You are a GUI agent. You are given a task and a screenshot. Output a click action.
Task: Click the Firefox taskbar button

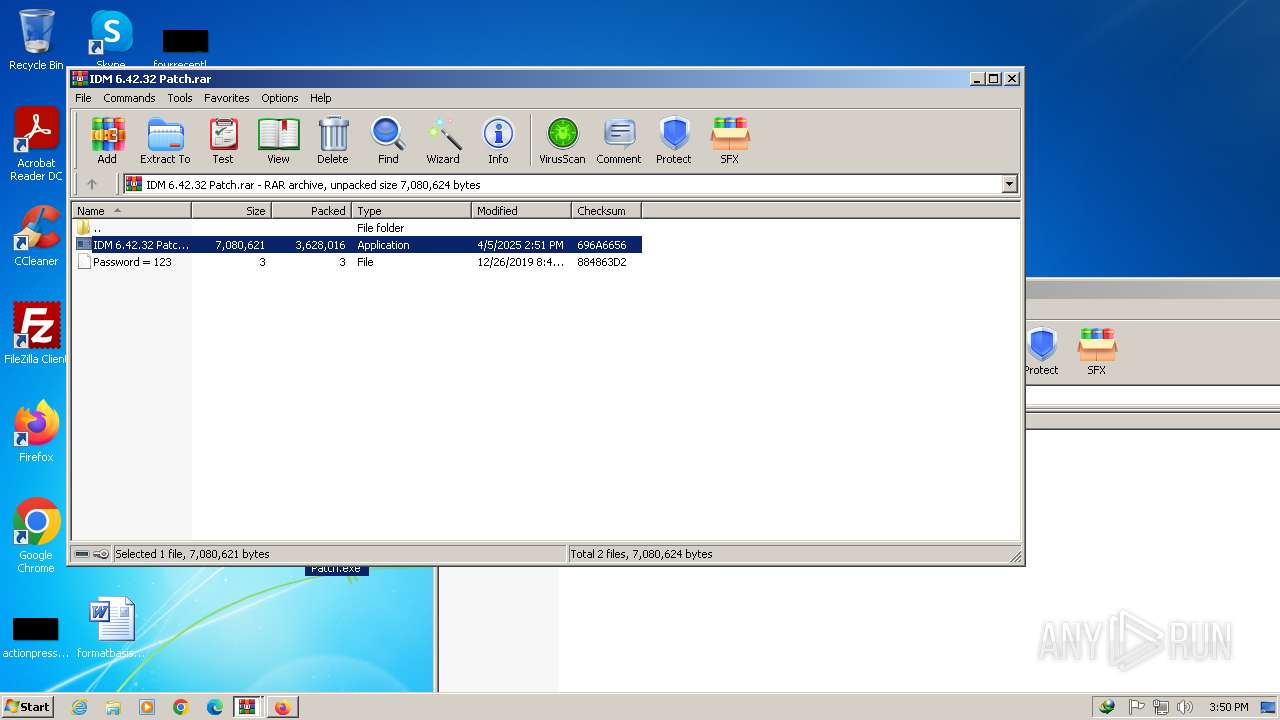click(x=282, y=707)
